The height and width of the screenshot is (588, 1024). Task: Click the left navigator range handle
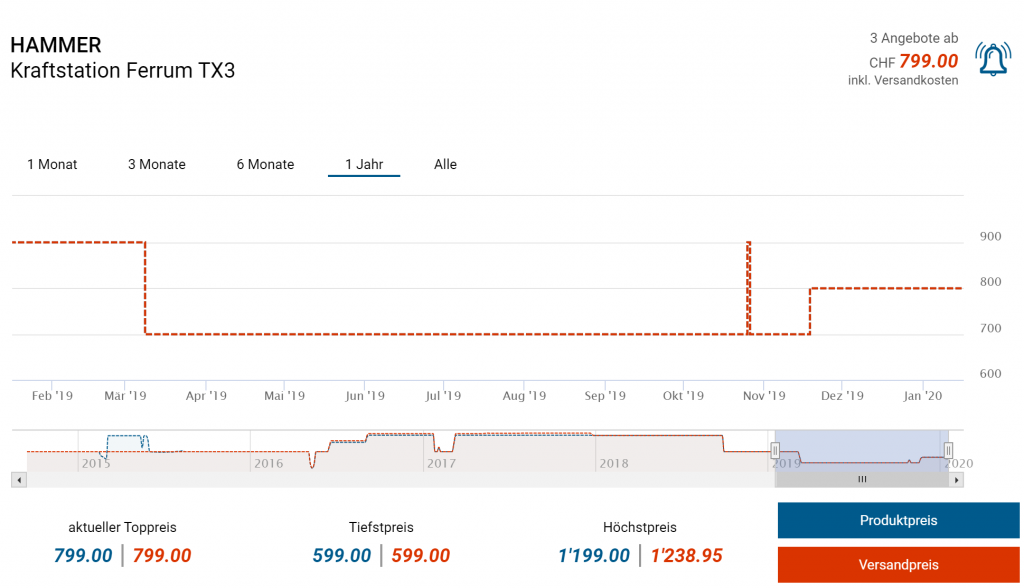coord(774,450)
